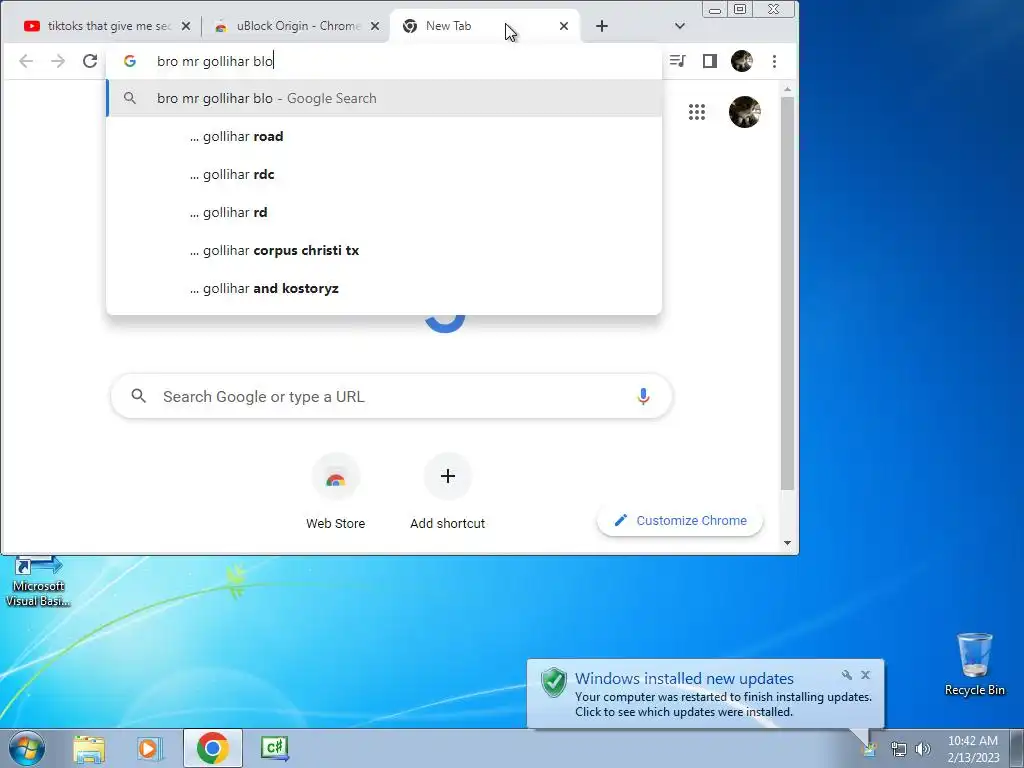Start voice search with microphone icon

click(643, 396)
